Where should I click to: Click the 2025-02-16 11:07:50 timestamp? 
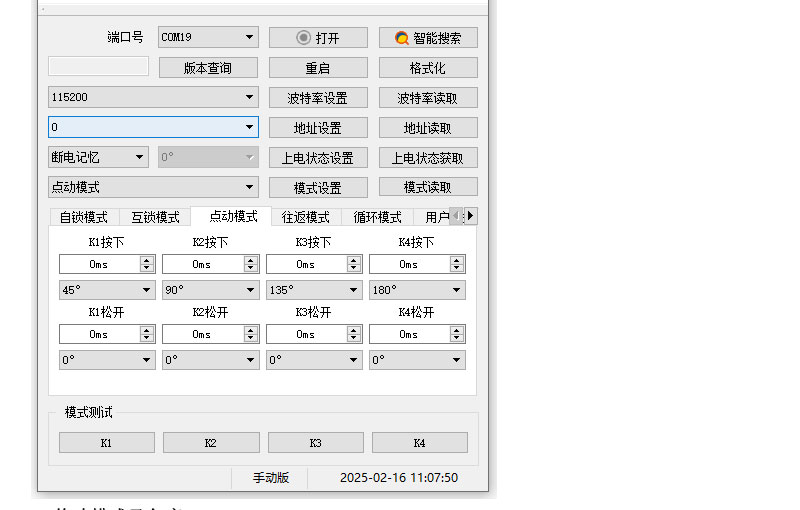399,478
